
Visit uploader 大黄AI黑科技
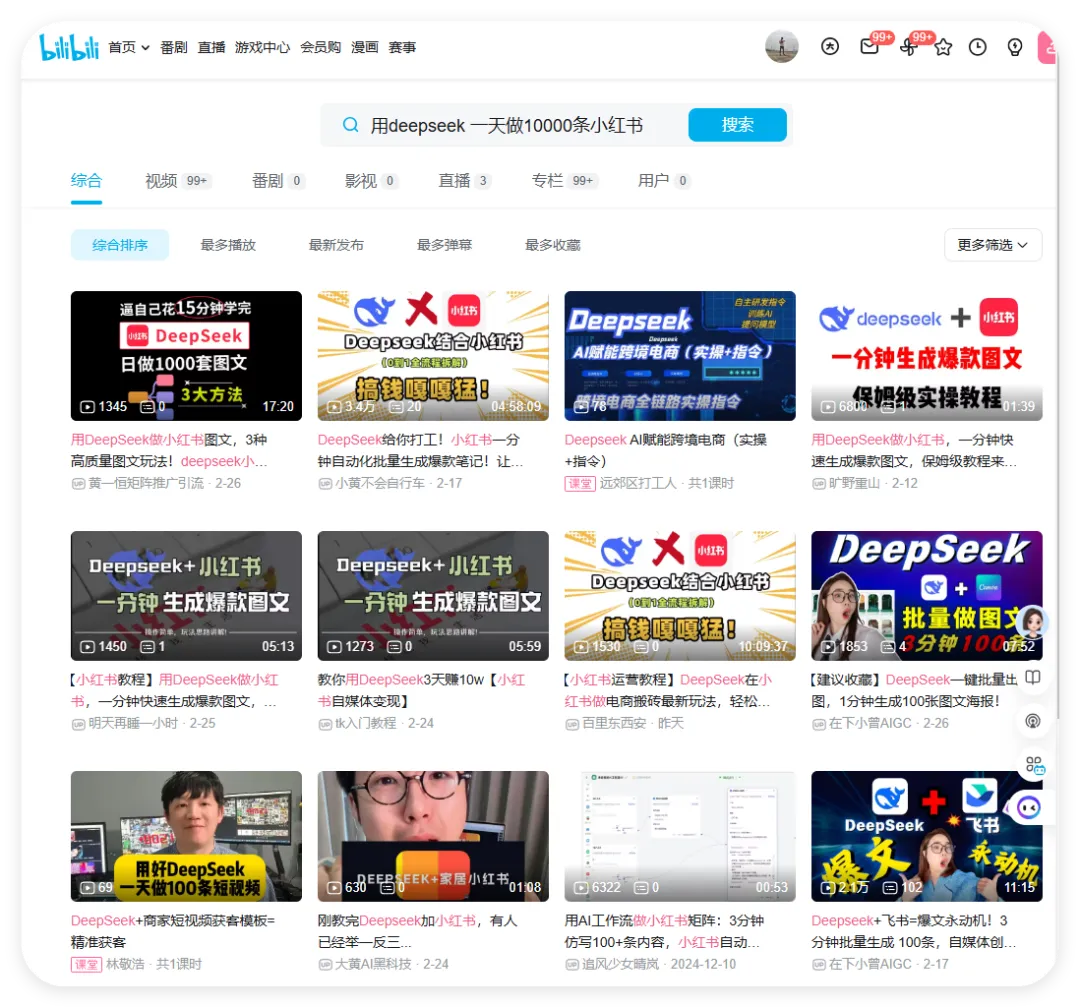tap(373, 964)
